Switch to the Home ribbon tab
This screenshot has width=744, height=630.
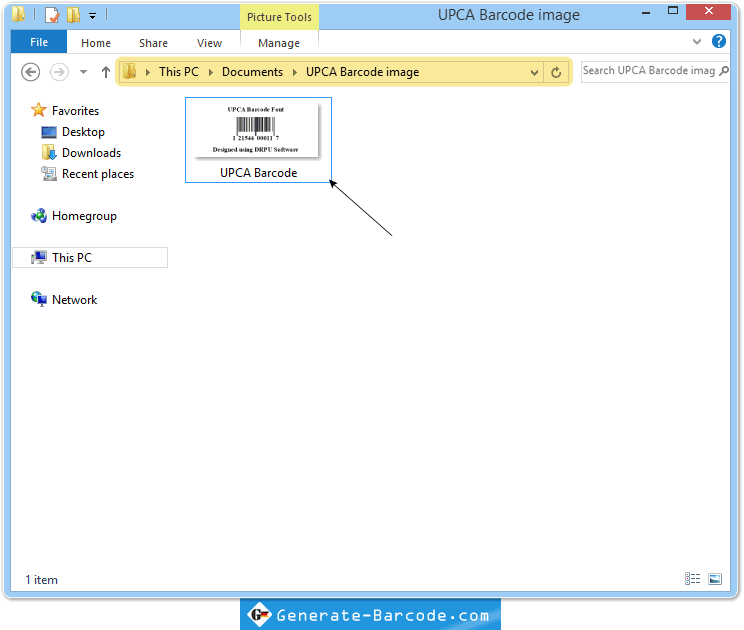click(x=96, y=43)
